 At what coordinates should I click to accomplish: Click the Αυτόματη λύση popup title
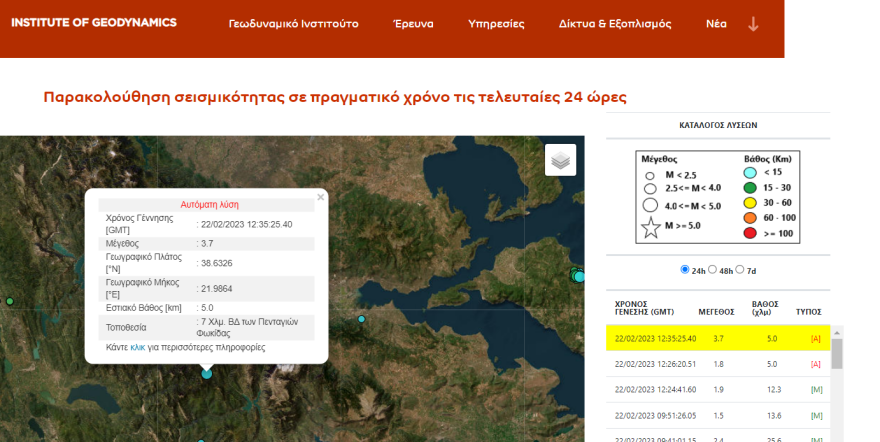(x=209, y=205)
